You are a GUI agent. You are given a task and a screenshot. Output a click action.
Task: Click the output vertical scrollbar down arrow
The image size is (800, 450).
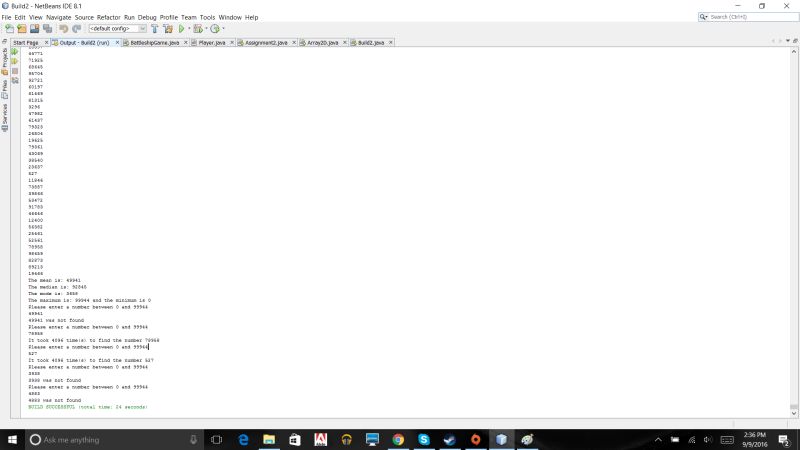[794, 414]
